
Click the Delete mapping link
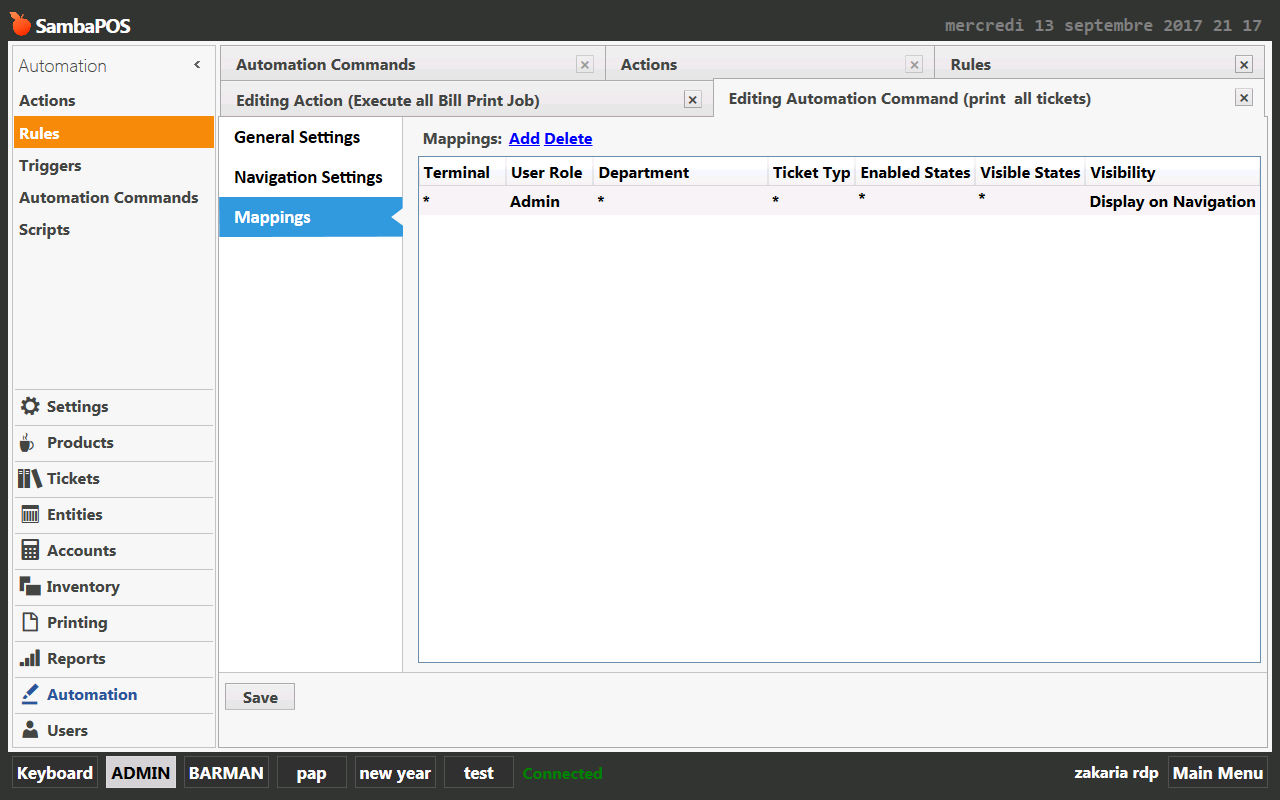tap(568, 139)
